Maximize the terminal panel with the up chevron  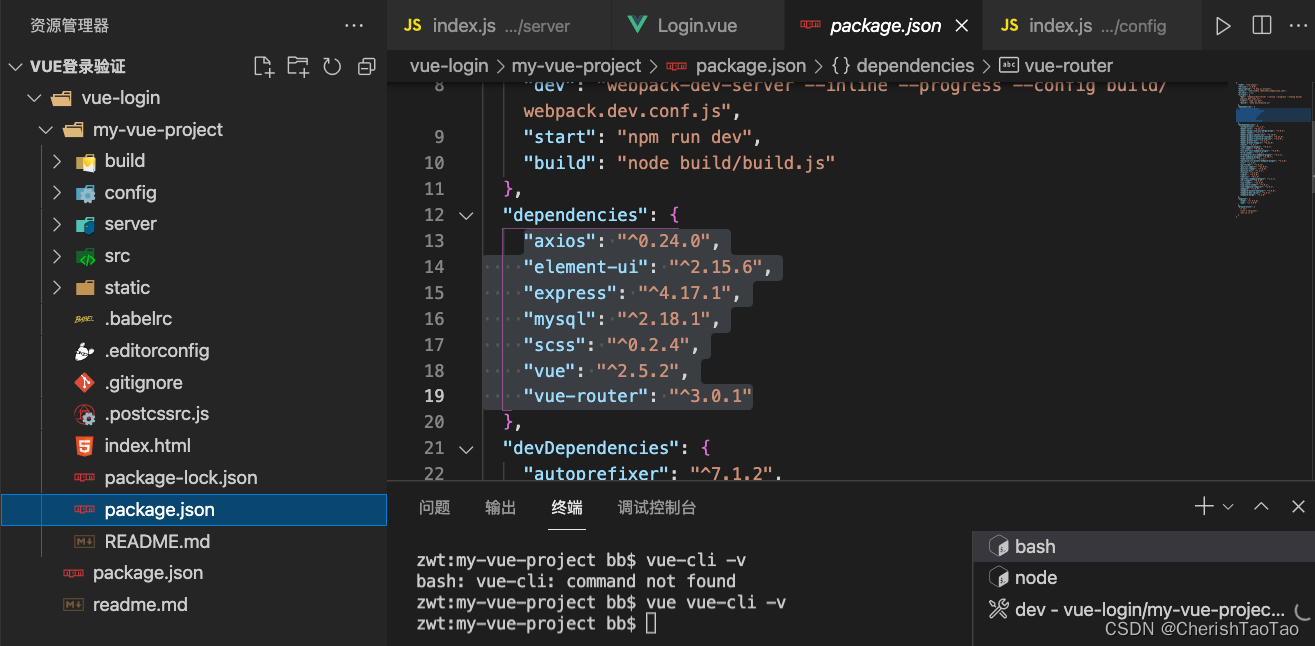click(x=1262, y=507)
